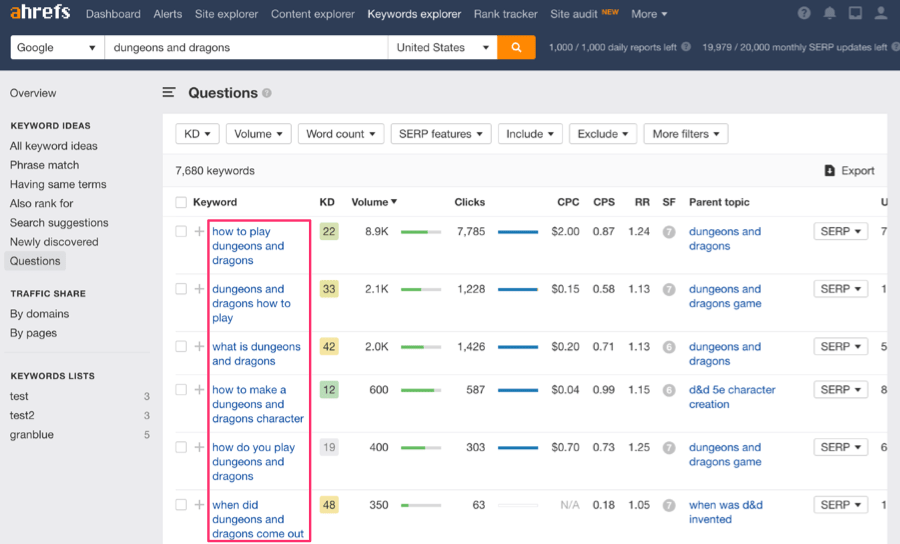Screen dimensions: 900x544
Task: Click the keyword search input field
Action: [246, 47]
